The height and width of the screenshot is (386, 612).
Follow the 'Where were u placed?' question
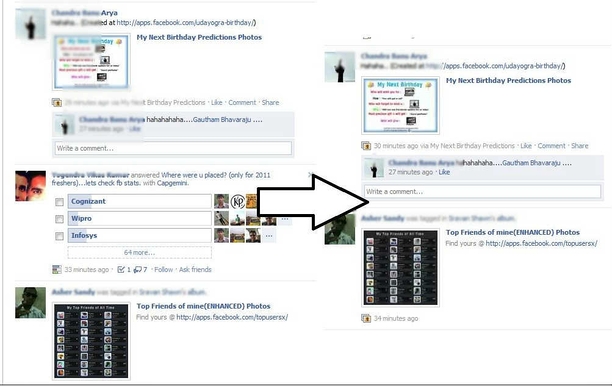click(164, 269)
